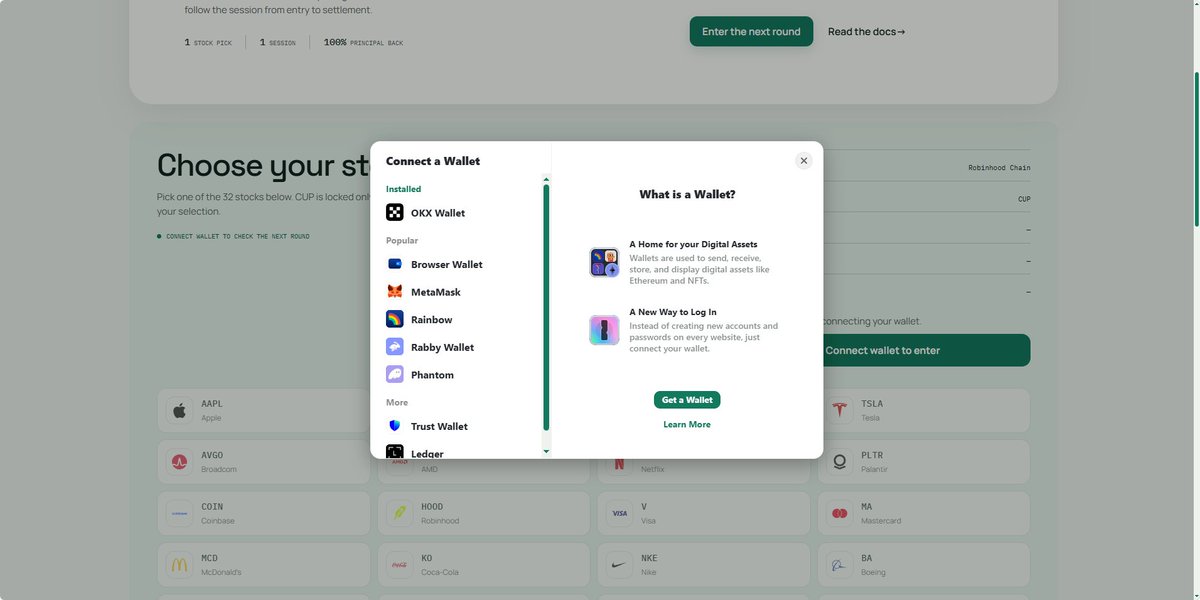Click the 'Robinhood Chain' value text
1200x600 pixels.
click(x=999, y=168)
